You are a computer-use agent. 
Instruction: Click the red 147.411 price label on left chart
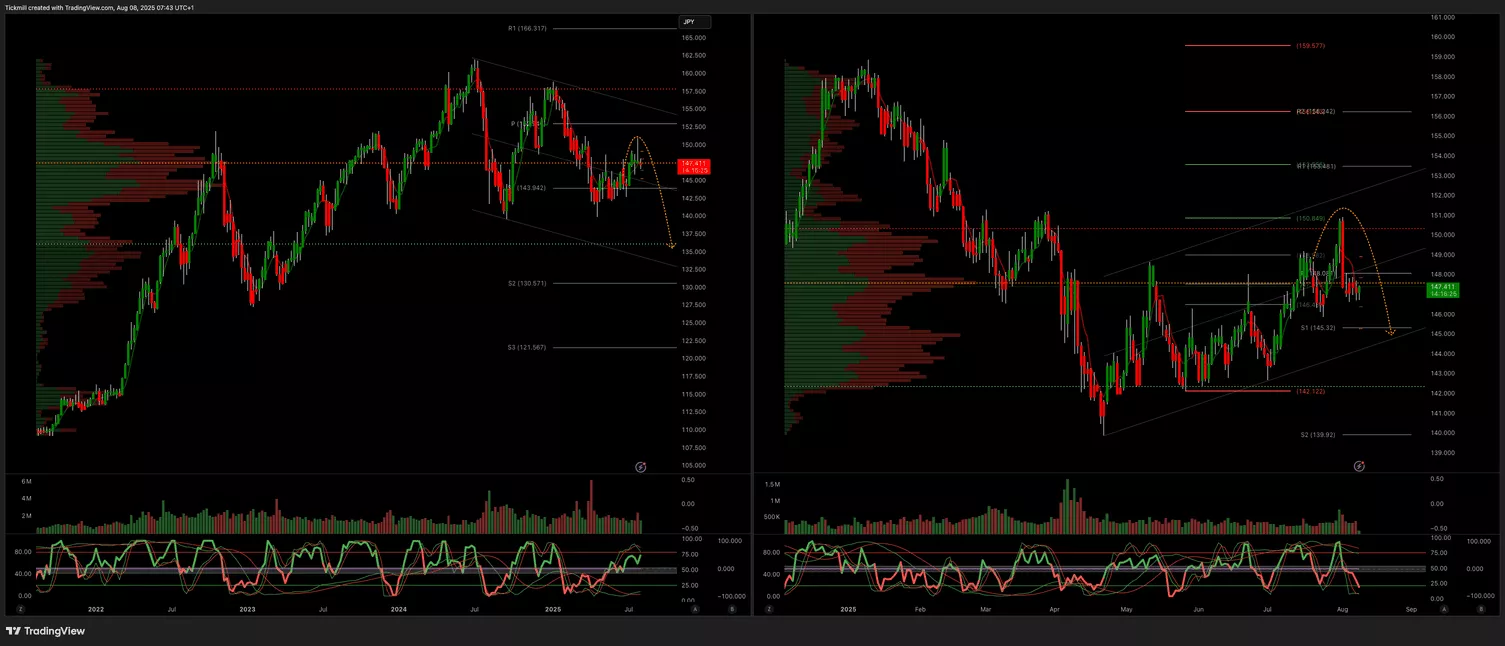click(692, 166)
